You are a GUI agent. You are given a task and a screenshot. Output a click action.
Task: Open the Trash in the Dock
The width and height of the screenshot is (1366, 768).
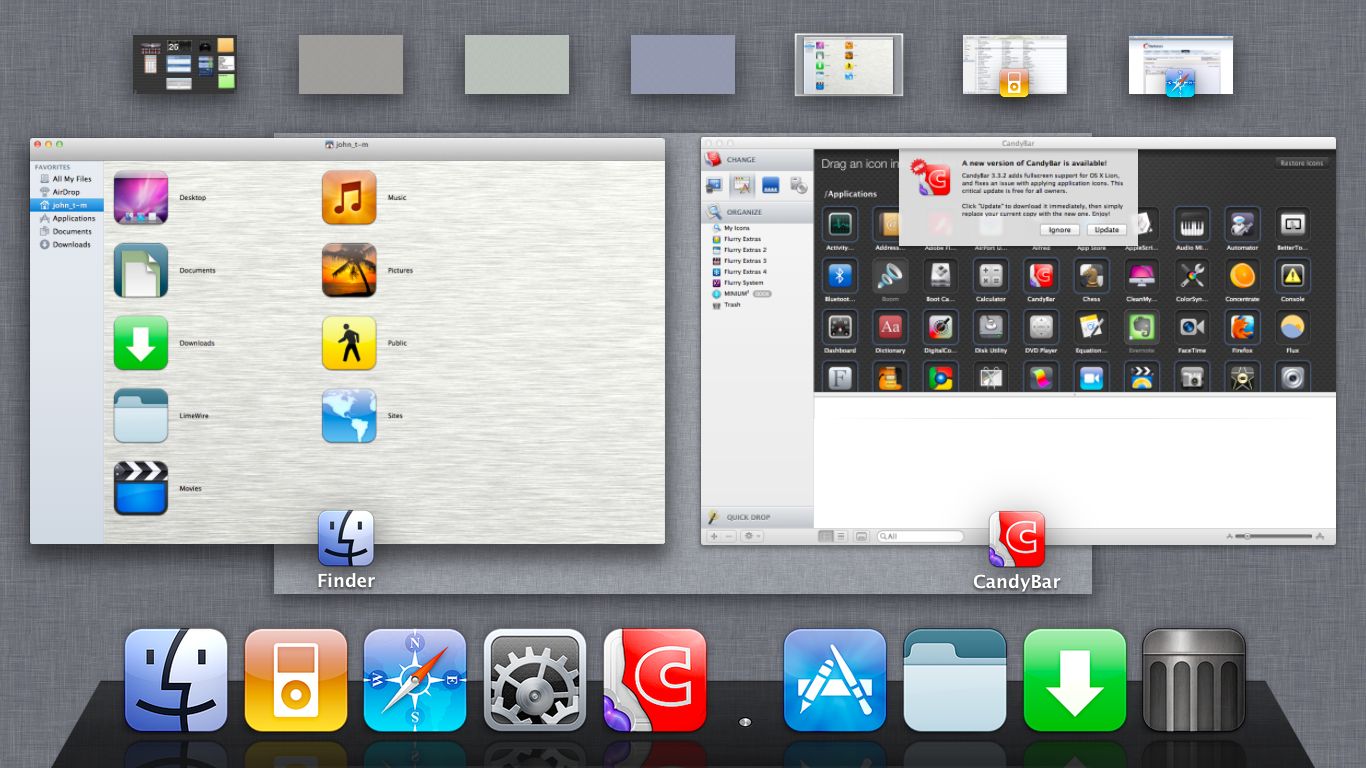[x=1194, y=680]
